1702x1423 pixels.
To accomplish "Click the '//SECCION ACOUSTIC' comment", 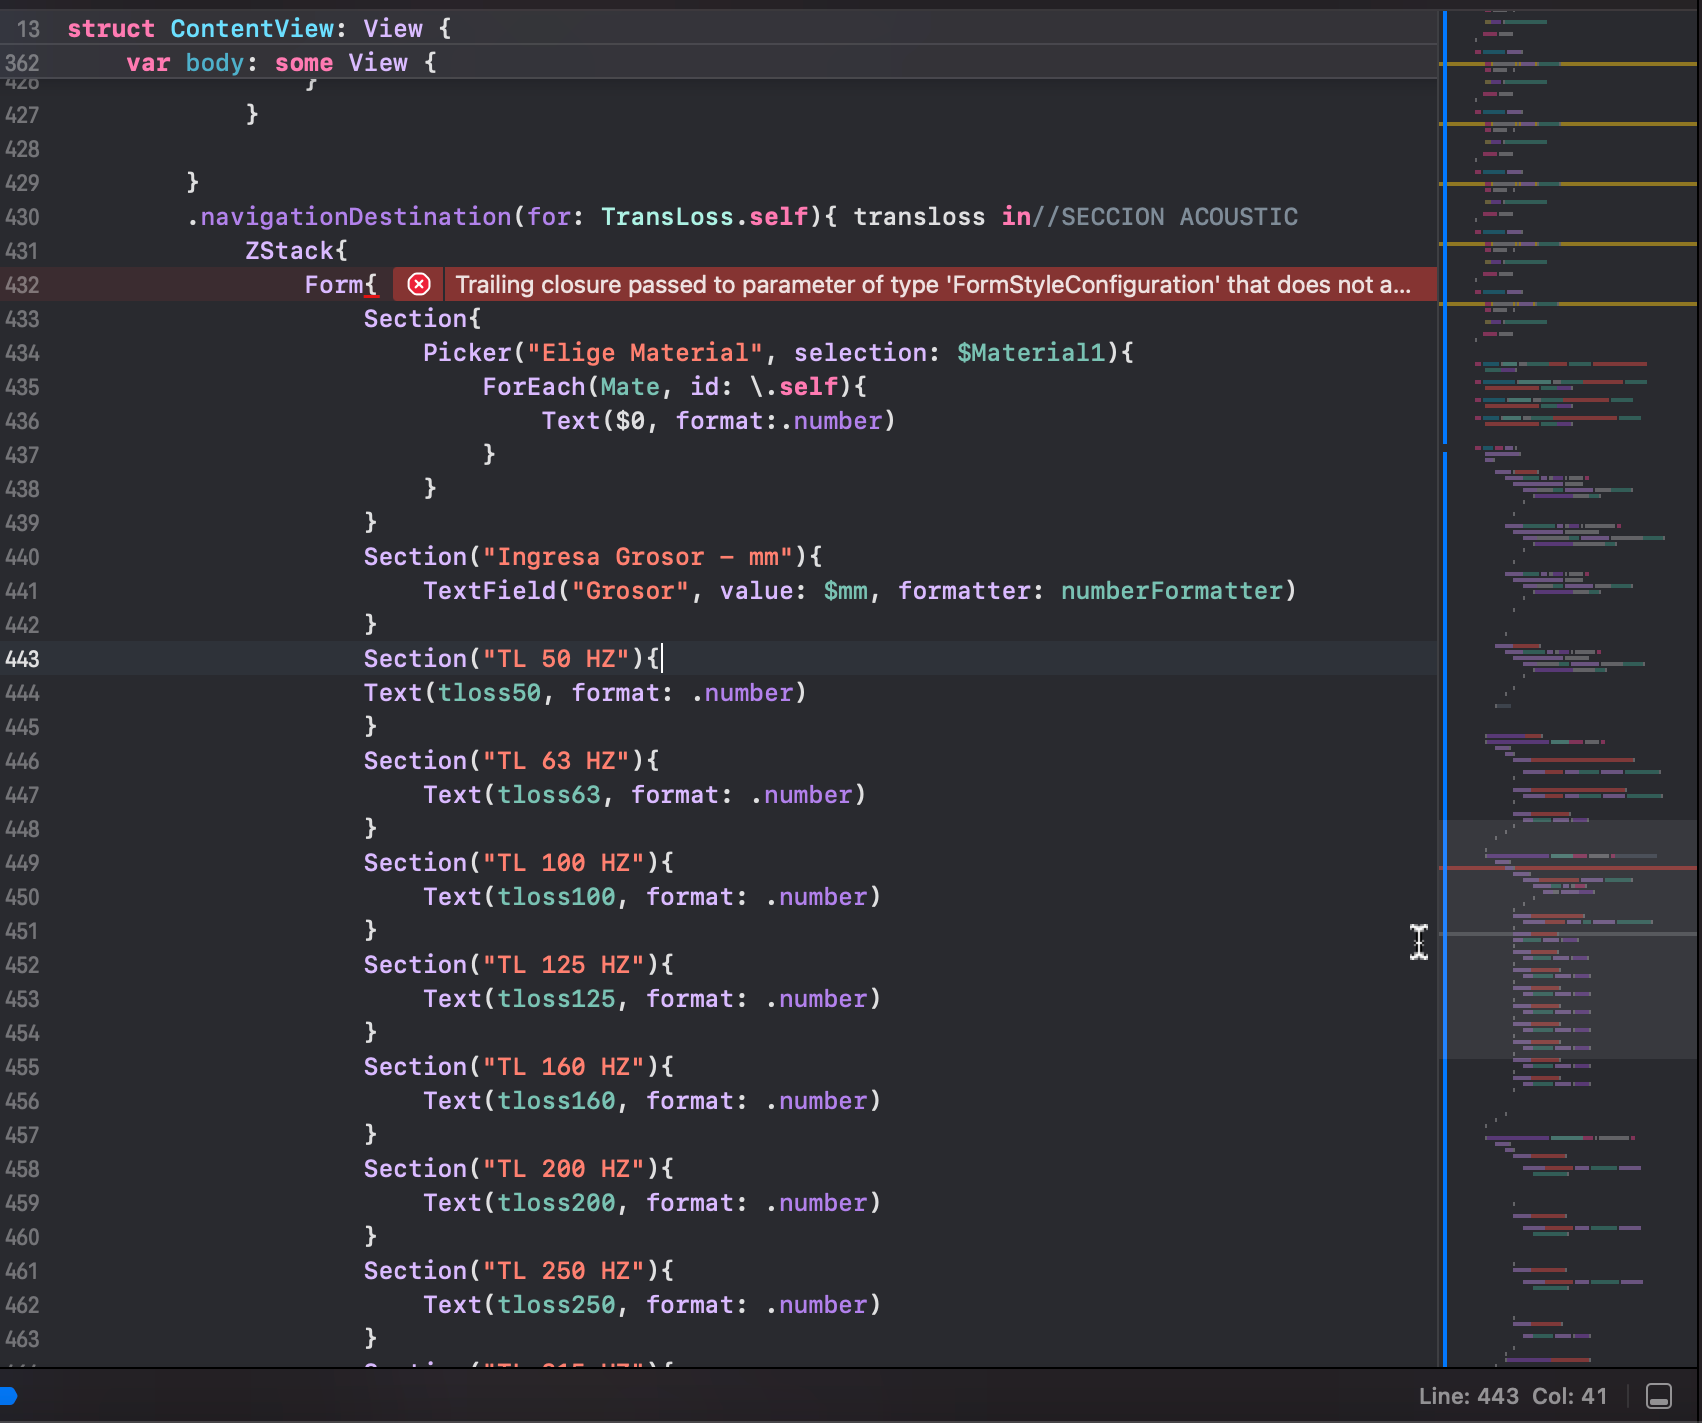I will tap(1164, 217).
